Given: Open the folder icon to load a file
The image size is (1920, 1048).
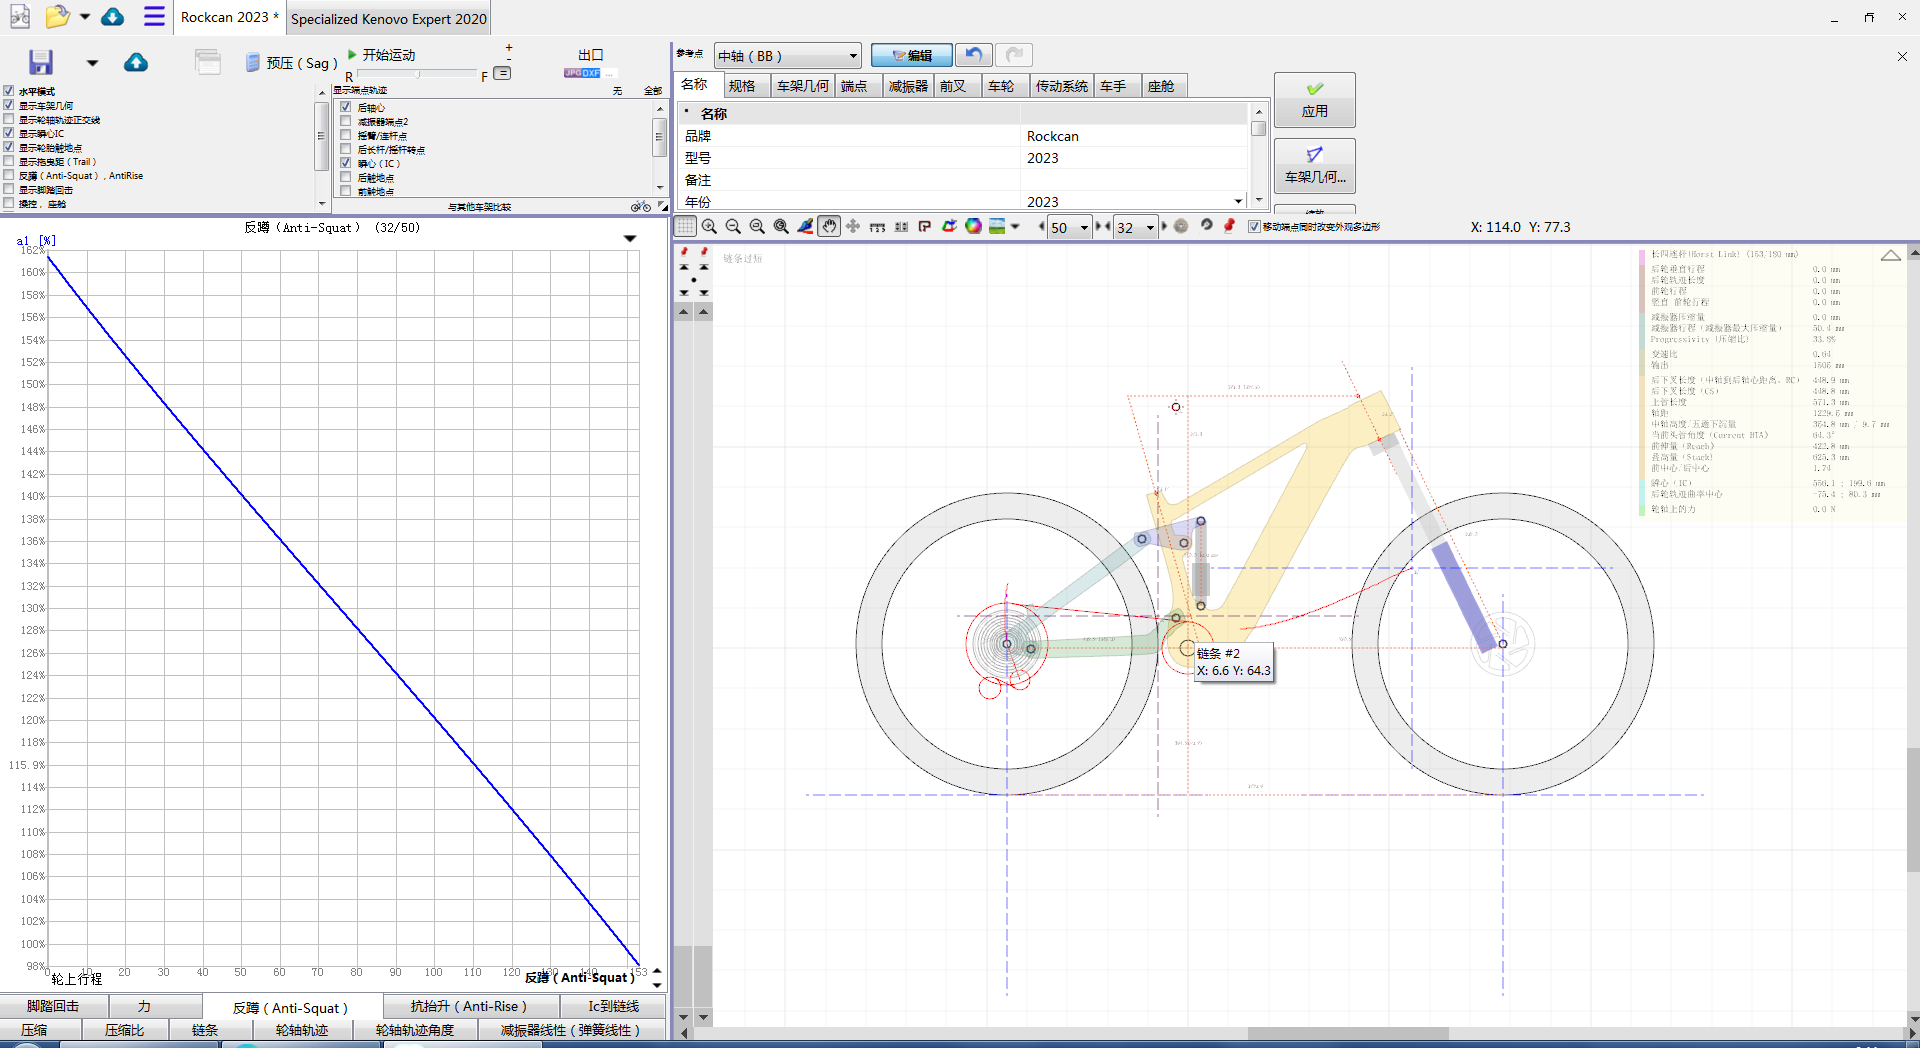Looking at the screenshot, I should (x=58, y=17).
